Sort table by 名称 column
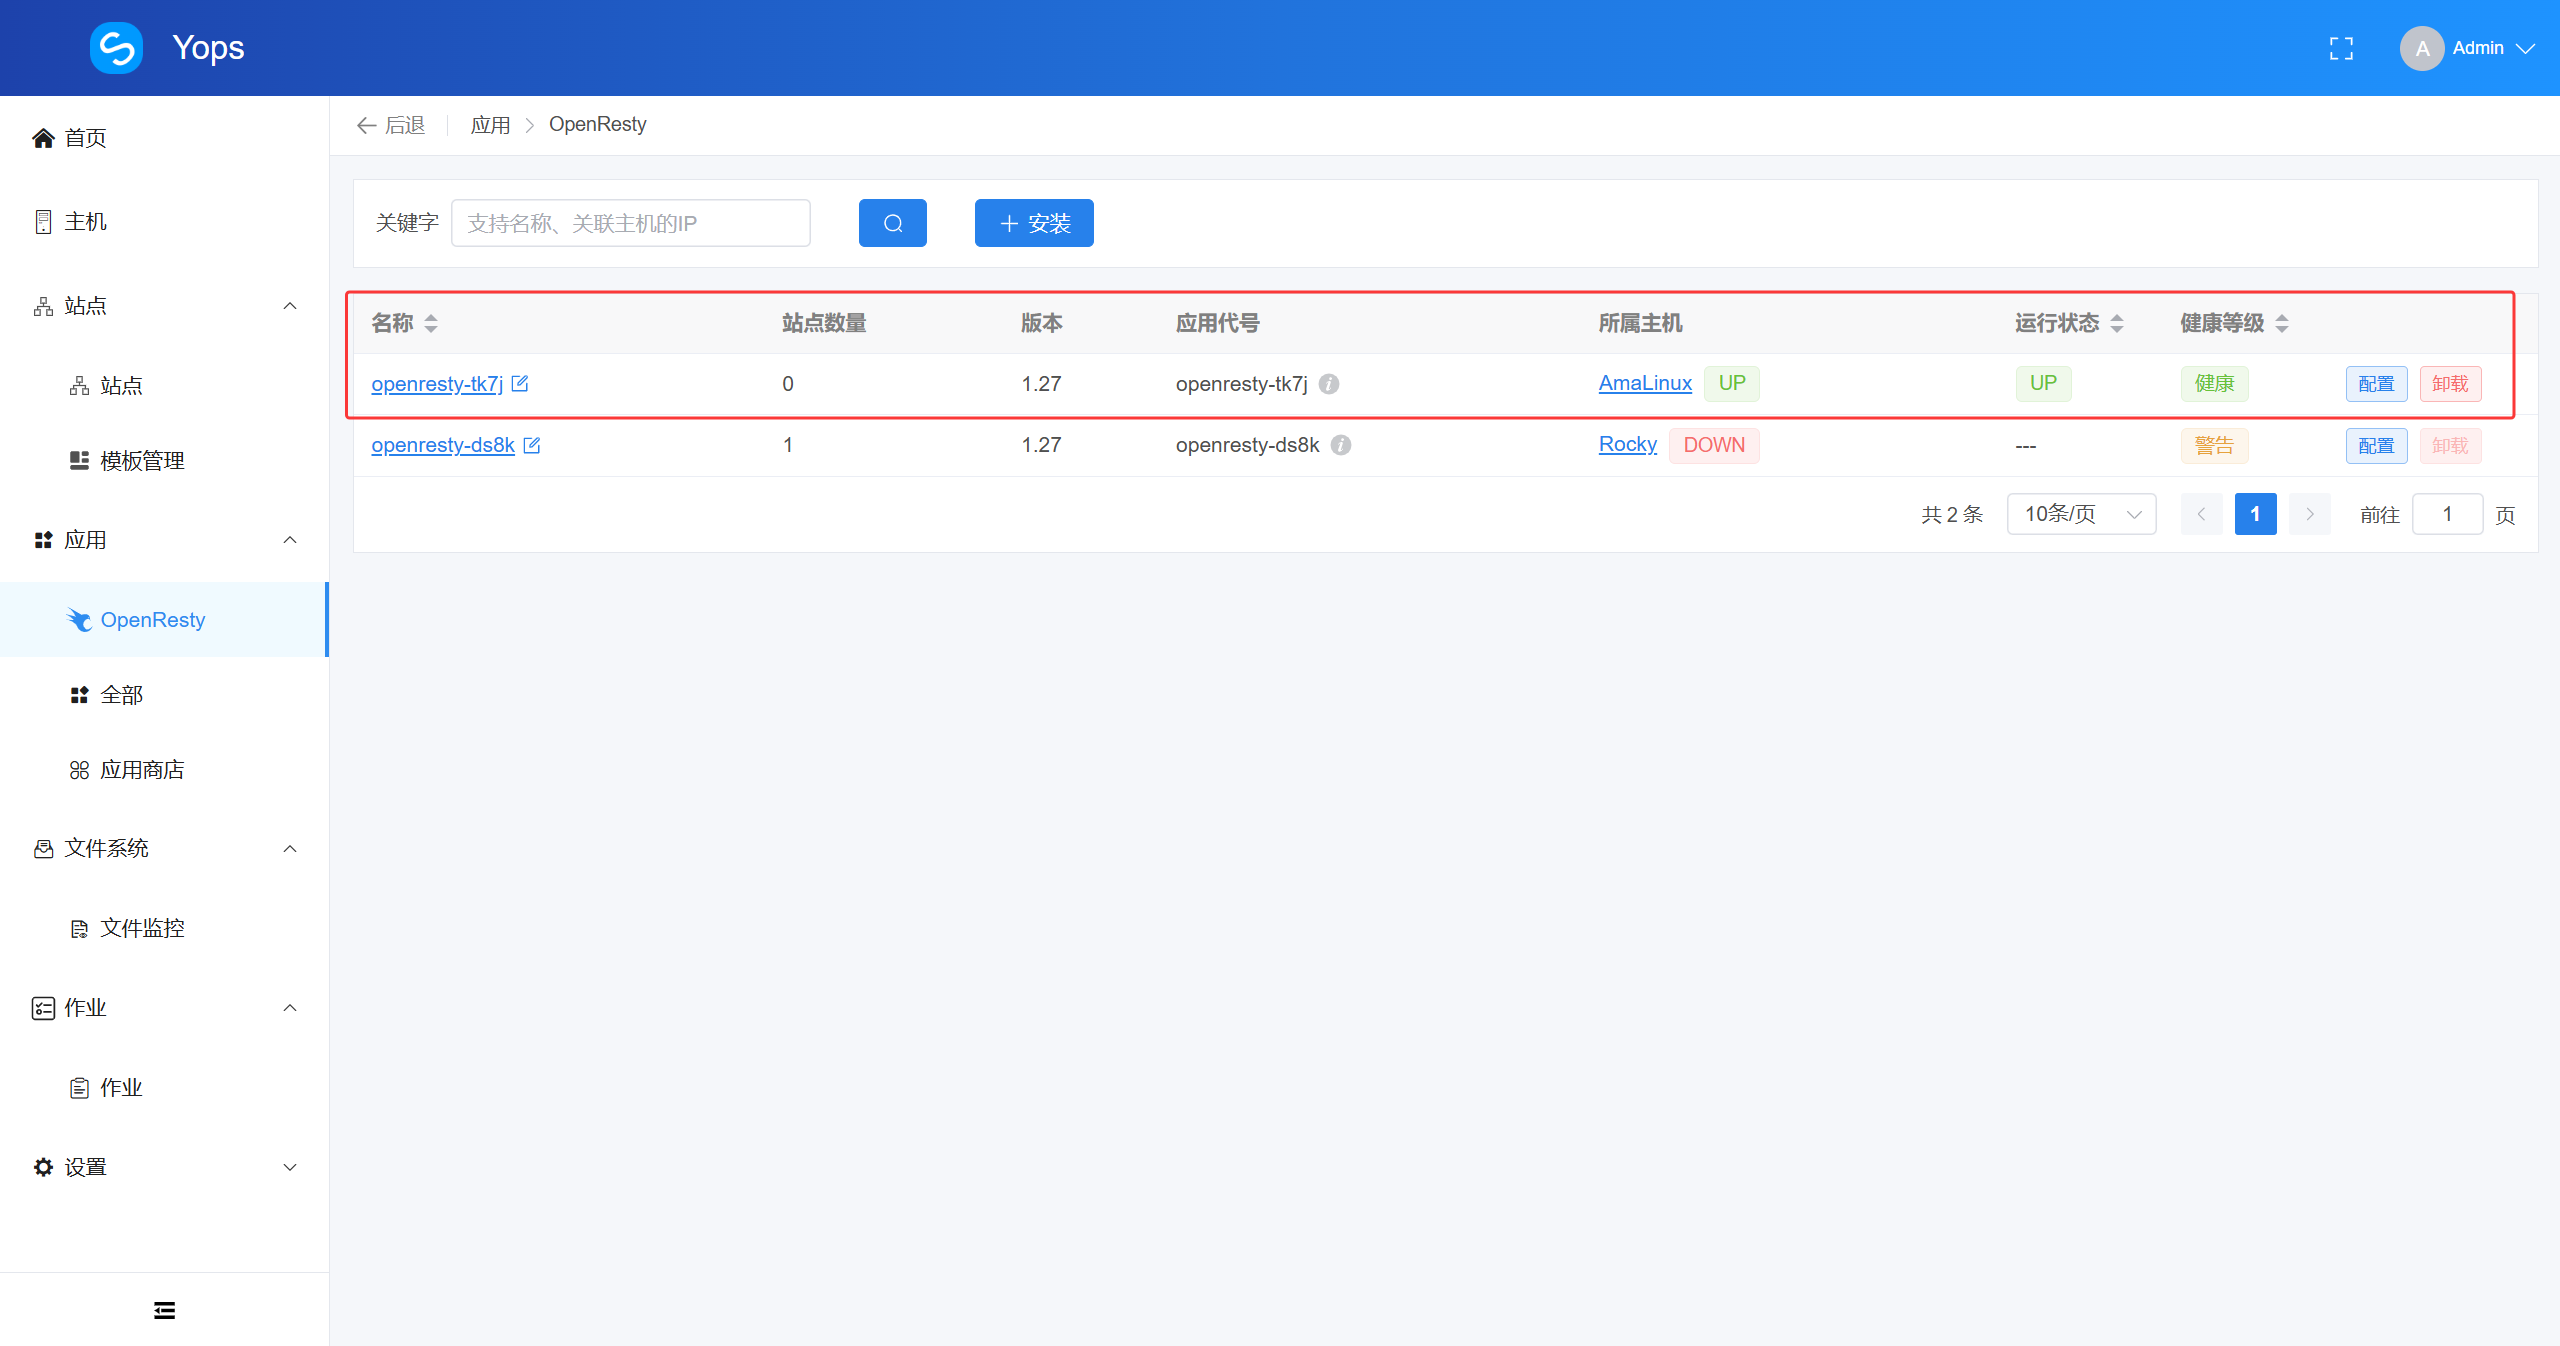Image resolution: width=2560 pixels, height=1346 pixels. point(431,323)
